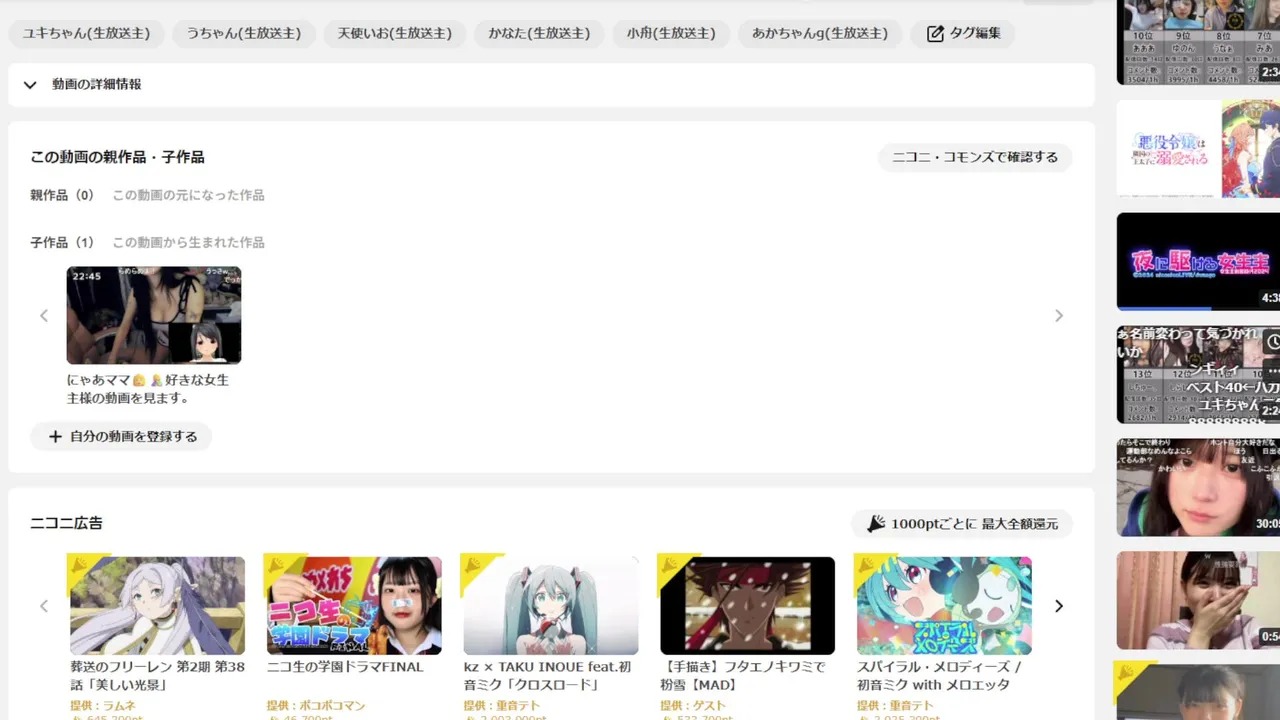This screenshot has height=720, width=1280.
Task: Click the 小舟(生放送主) tag
Action: coord(671,33)
